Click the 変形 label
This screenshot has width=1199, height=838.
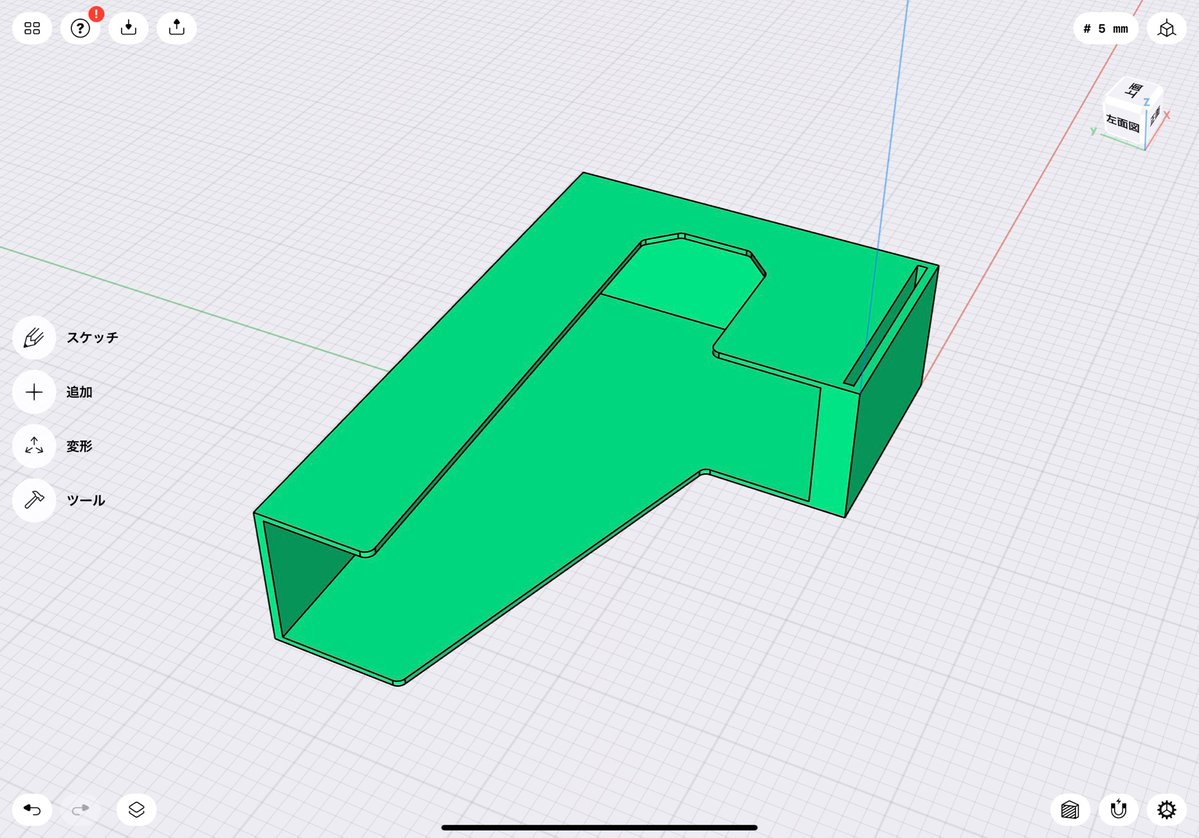80,446
